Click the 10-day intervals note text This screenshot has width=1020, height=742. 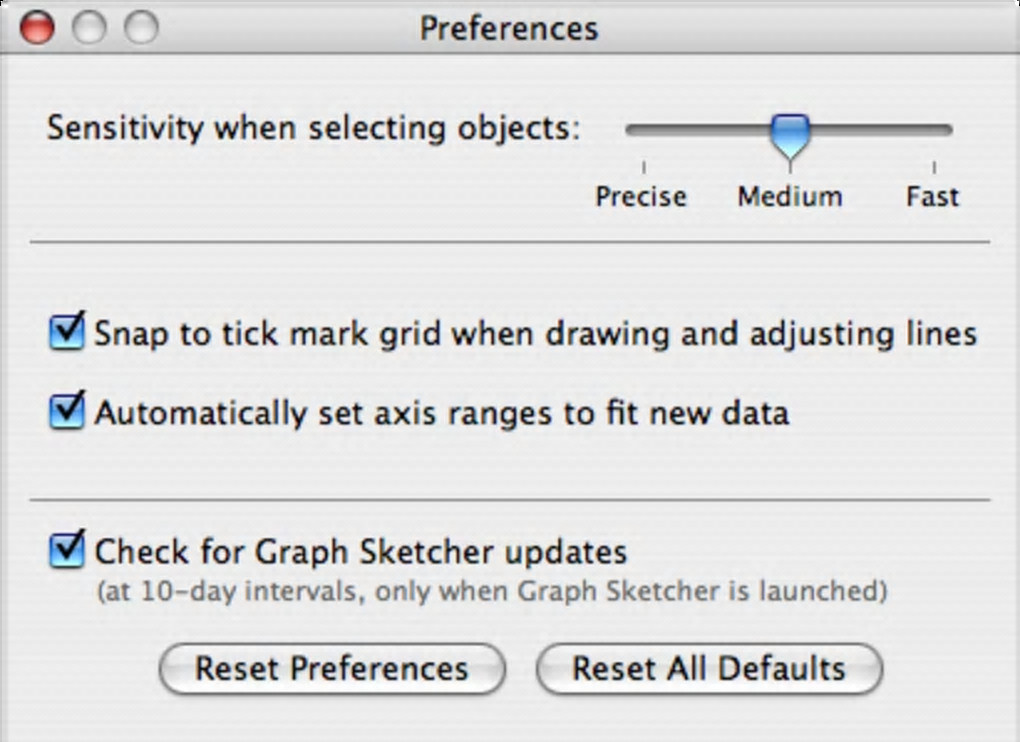[491, 592]
